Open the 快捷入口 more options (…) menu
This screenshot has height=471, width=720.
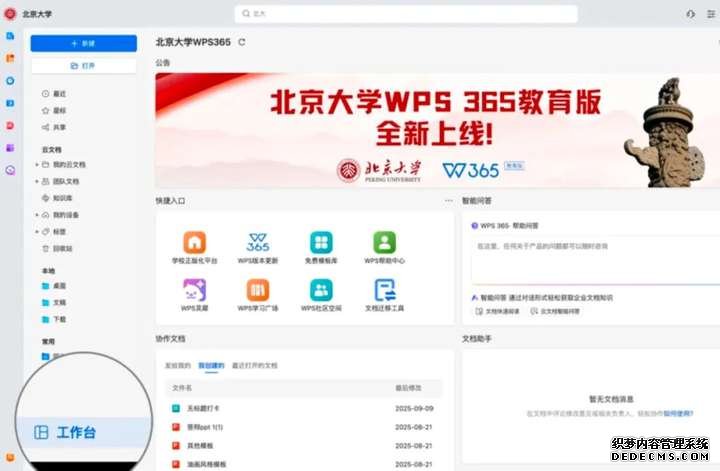[x=449, y=201]
